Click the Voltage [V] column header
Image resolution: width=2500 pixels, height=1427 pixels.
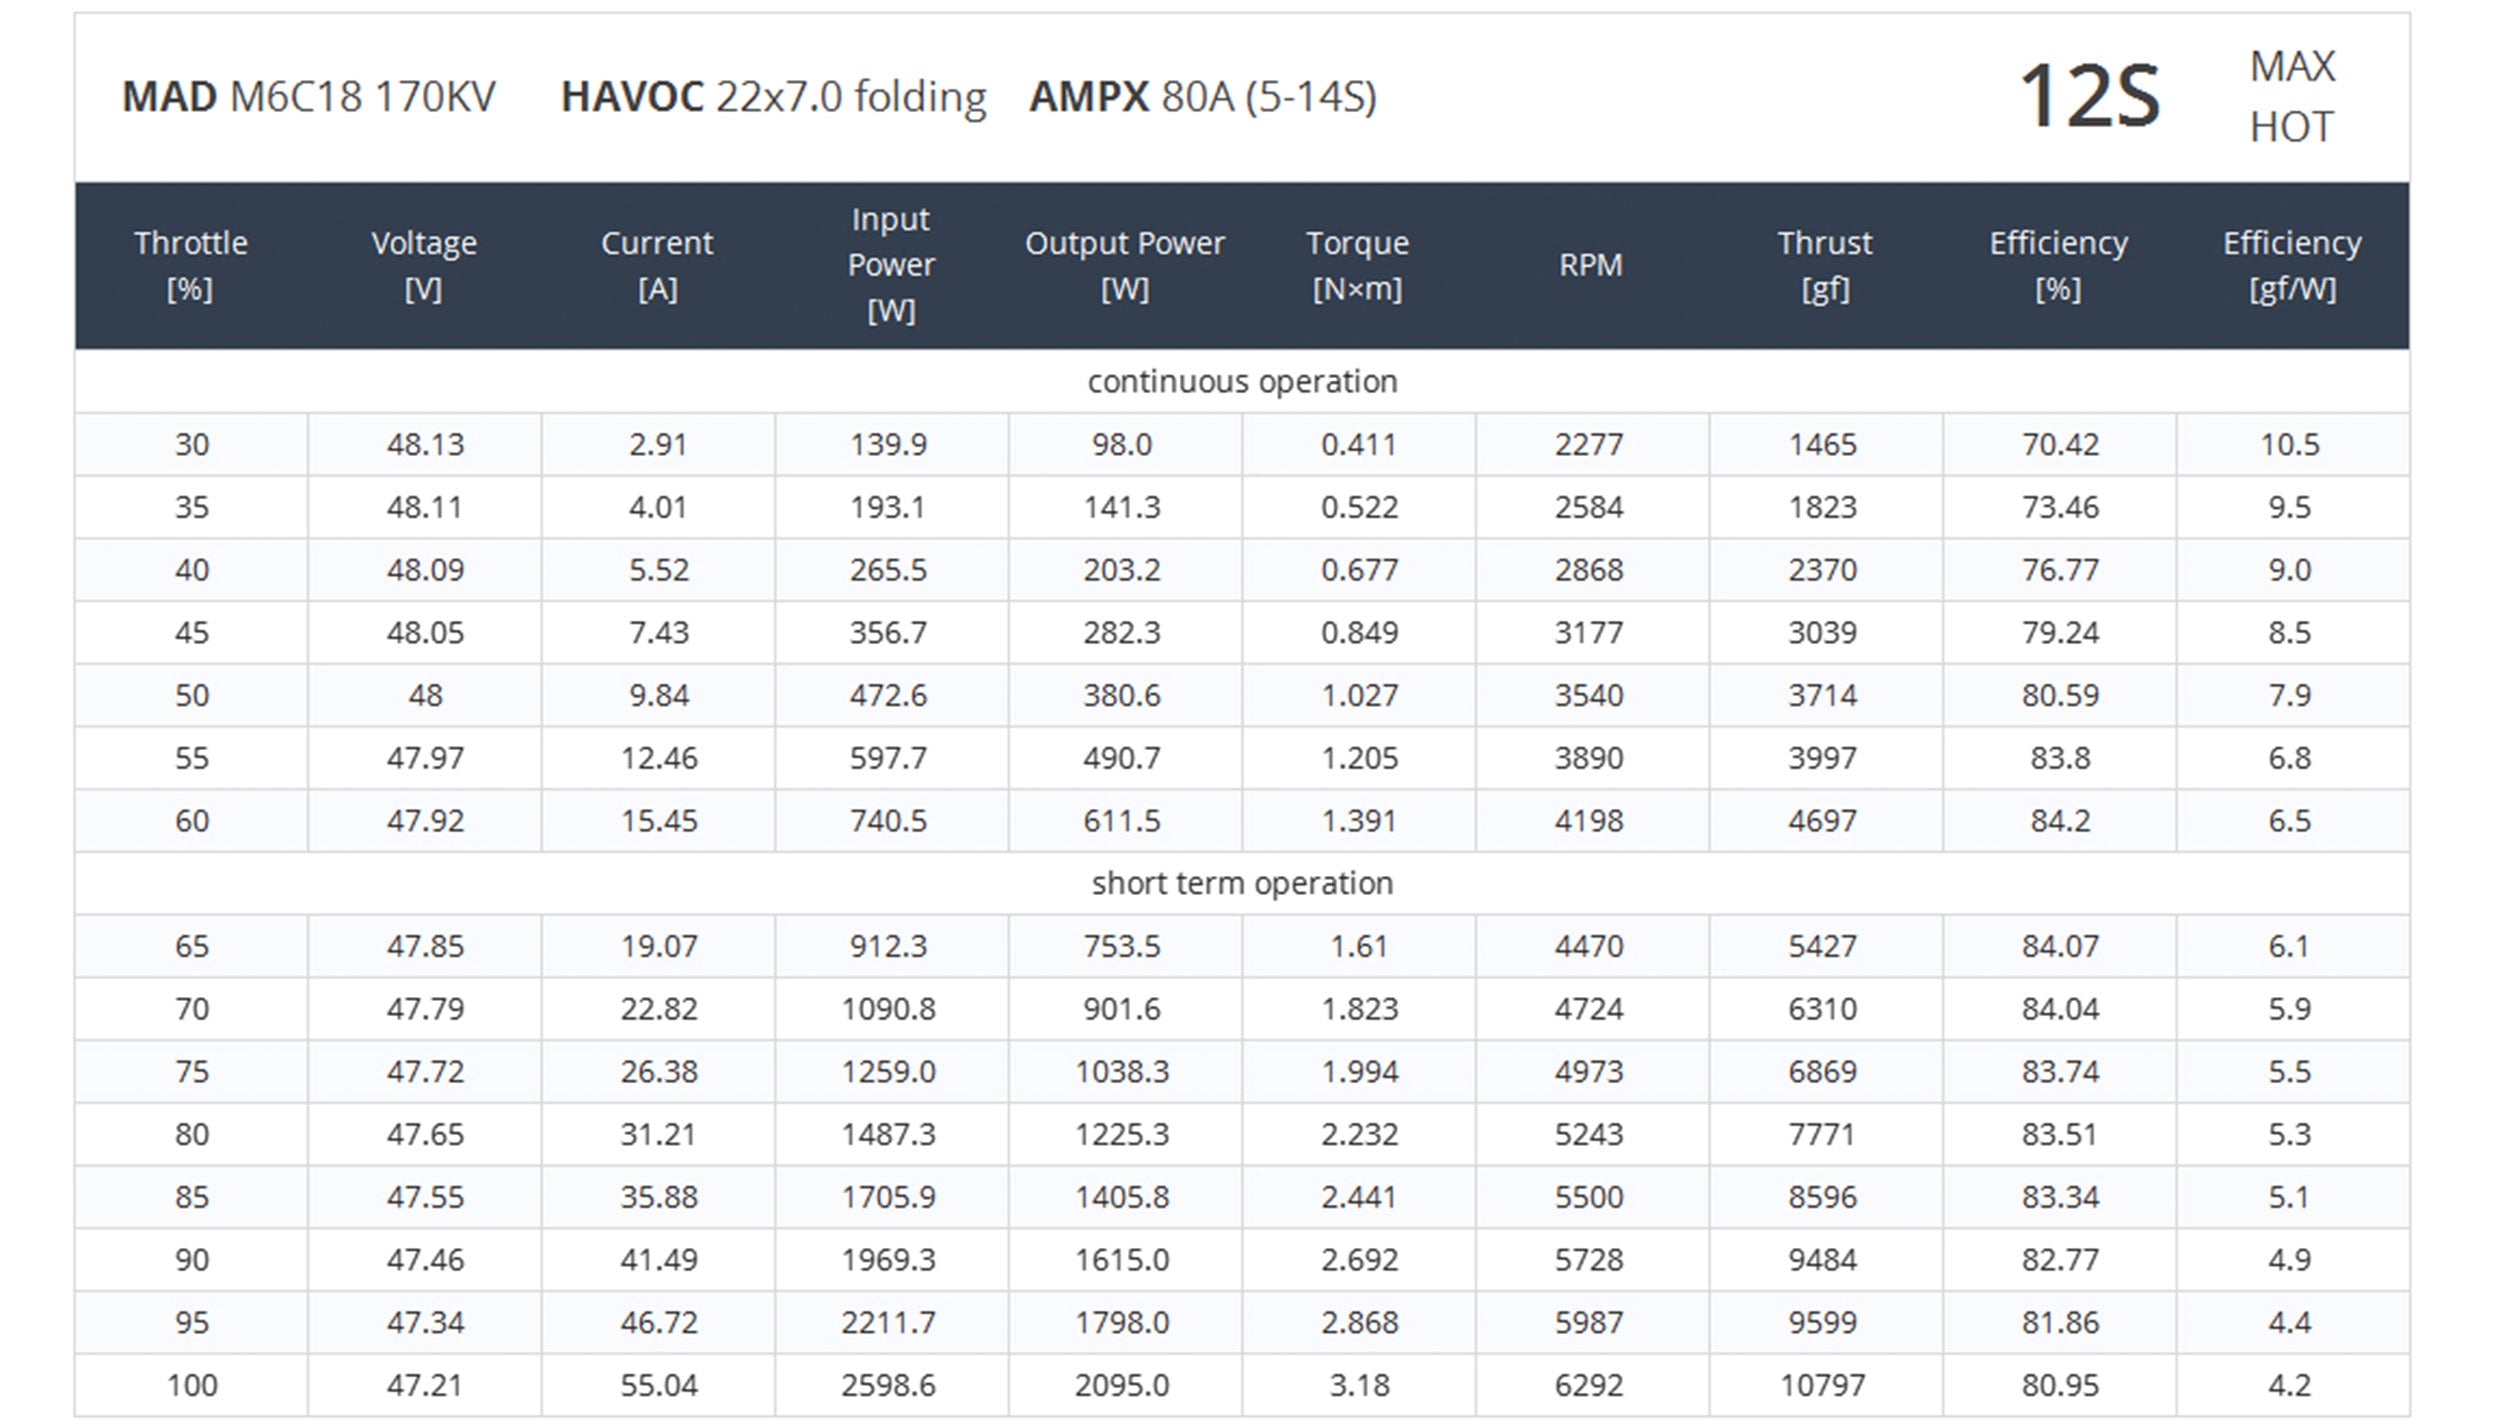pyautogui.click(x=424, y=265)
